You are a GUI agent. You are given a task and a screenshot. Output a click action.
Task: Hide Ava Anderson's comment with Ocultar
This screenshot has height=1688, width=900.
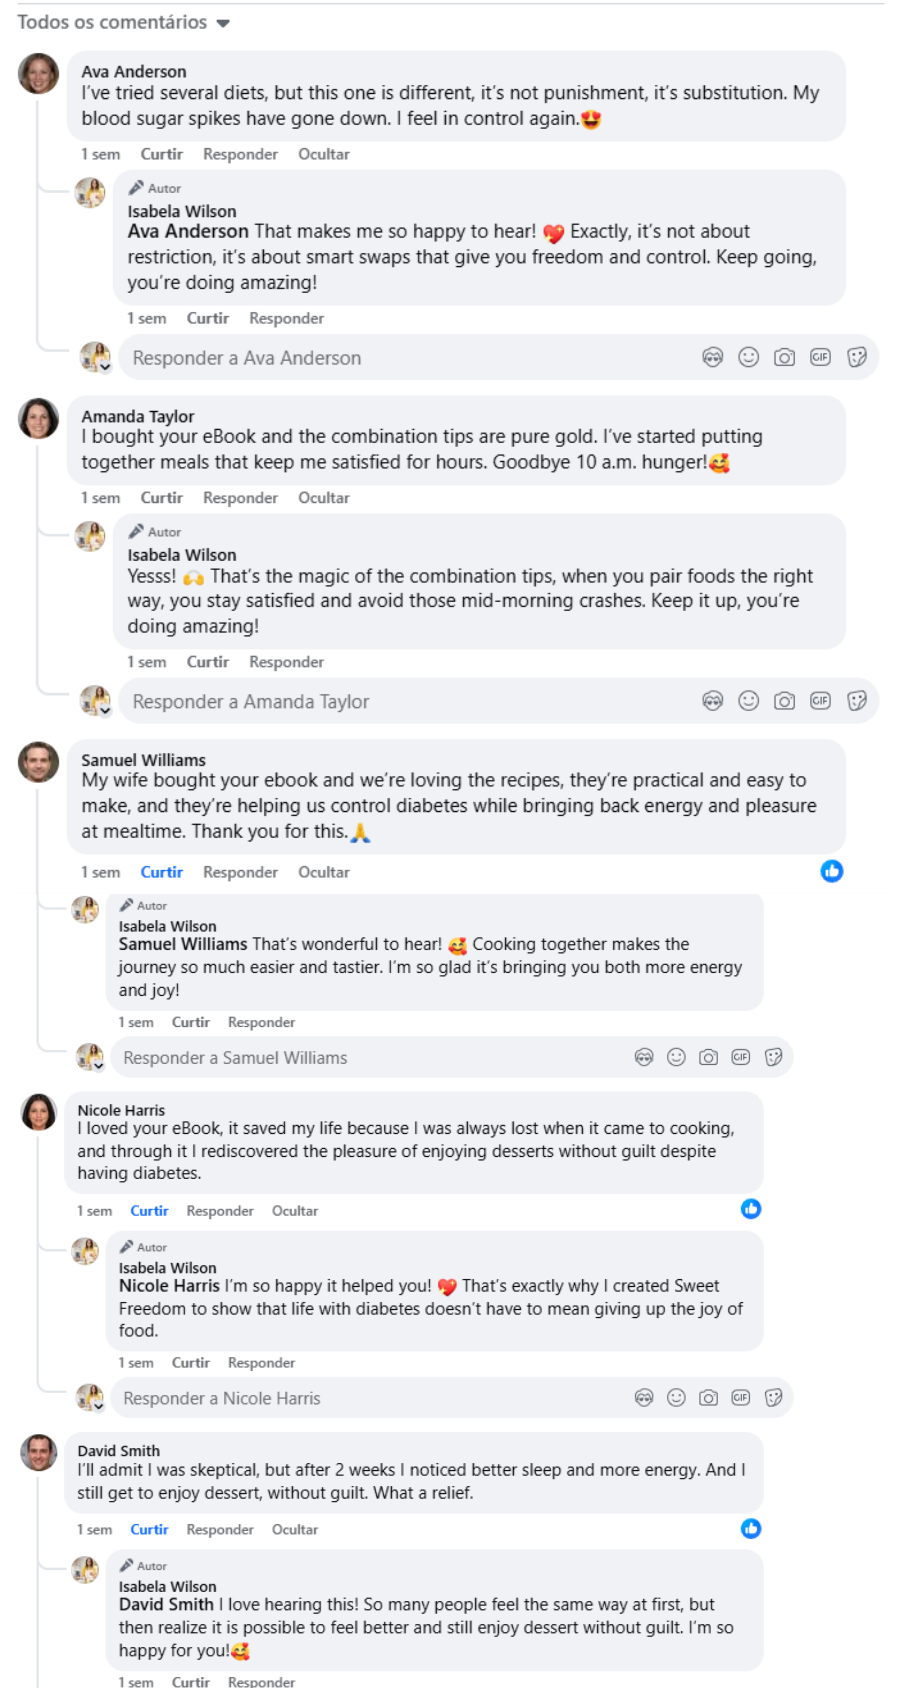(x=323, y=154)
